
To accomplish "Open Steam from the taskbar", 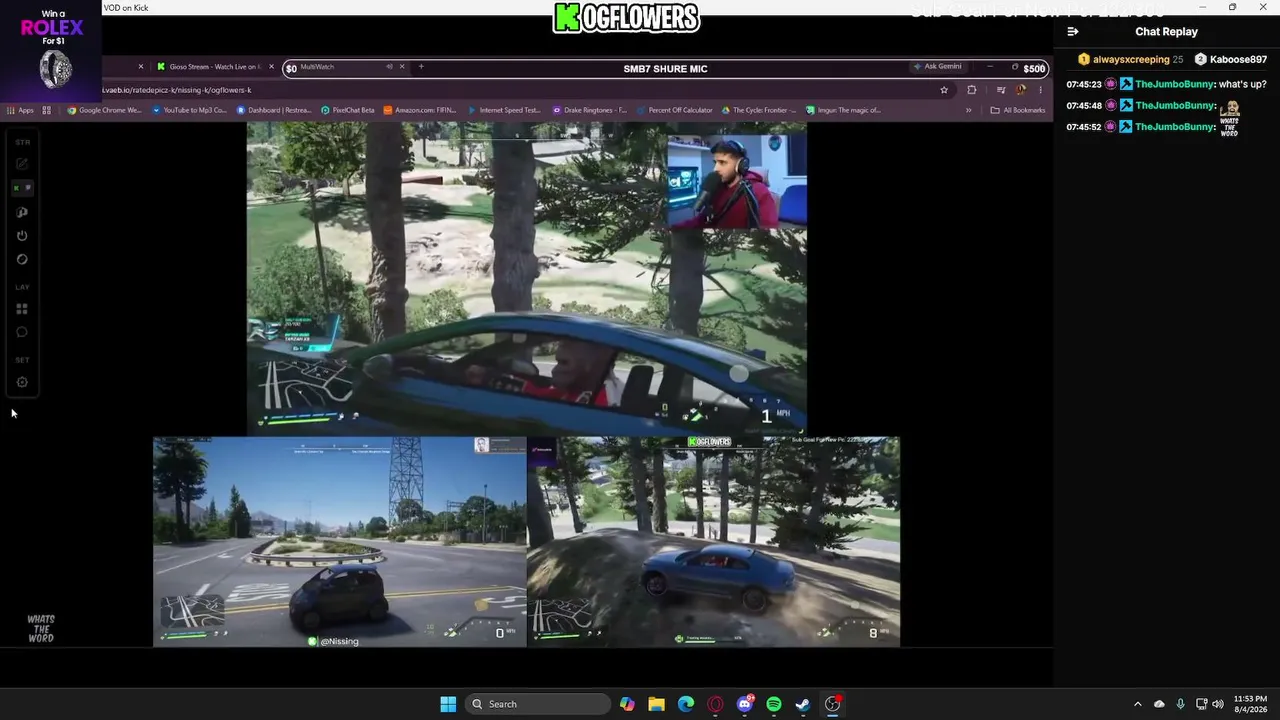I will pyautogui.click(x=803, y=704).
